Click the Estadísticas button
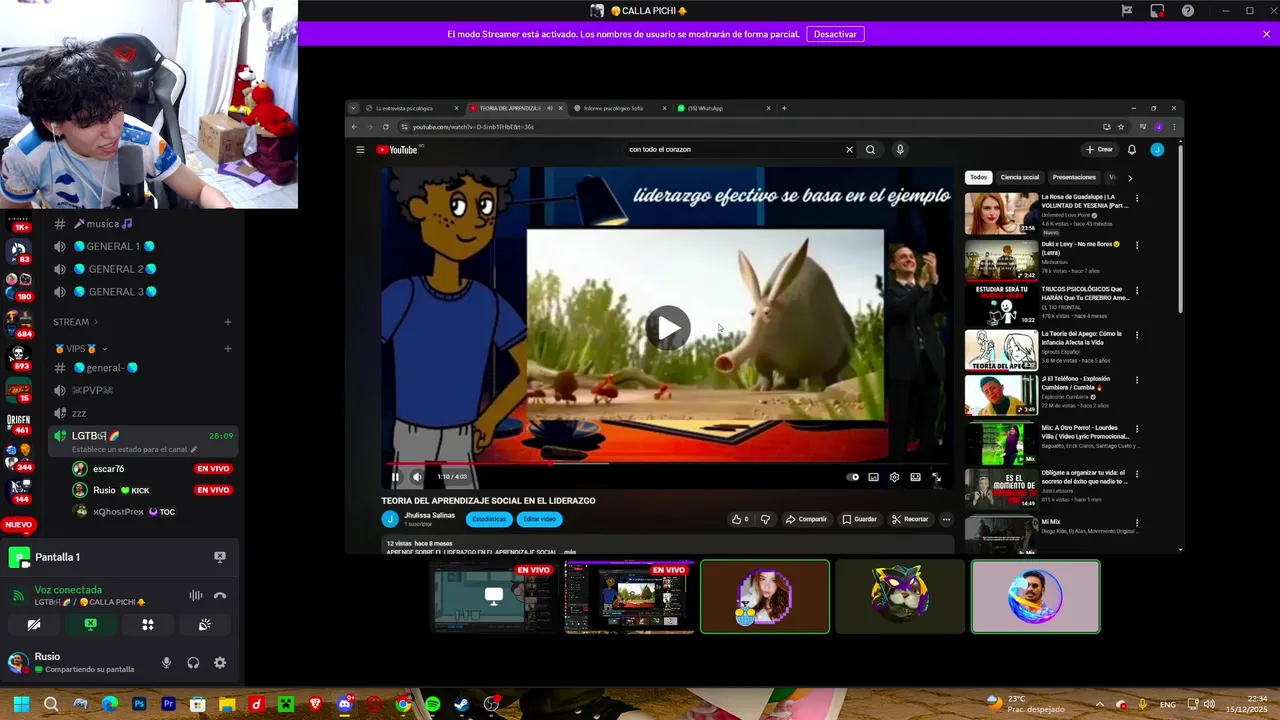The height and width of the screenshot is (720, 1280). [x=489, y=519]
